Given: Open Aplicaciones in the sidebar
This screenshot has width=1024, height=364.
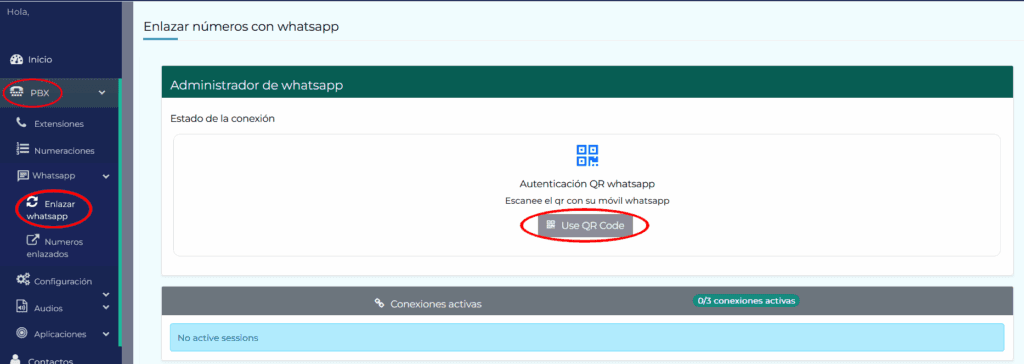Looking at the screenshot, I should click(60, 334).
